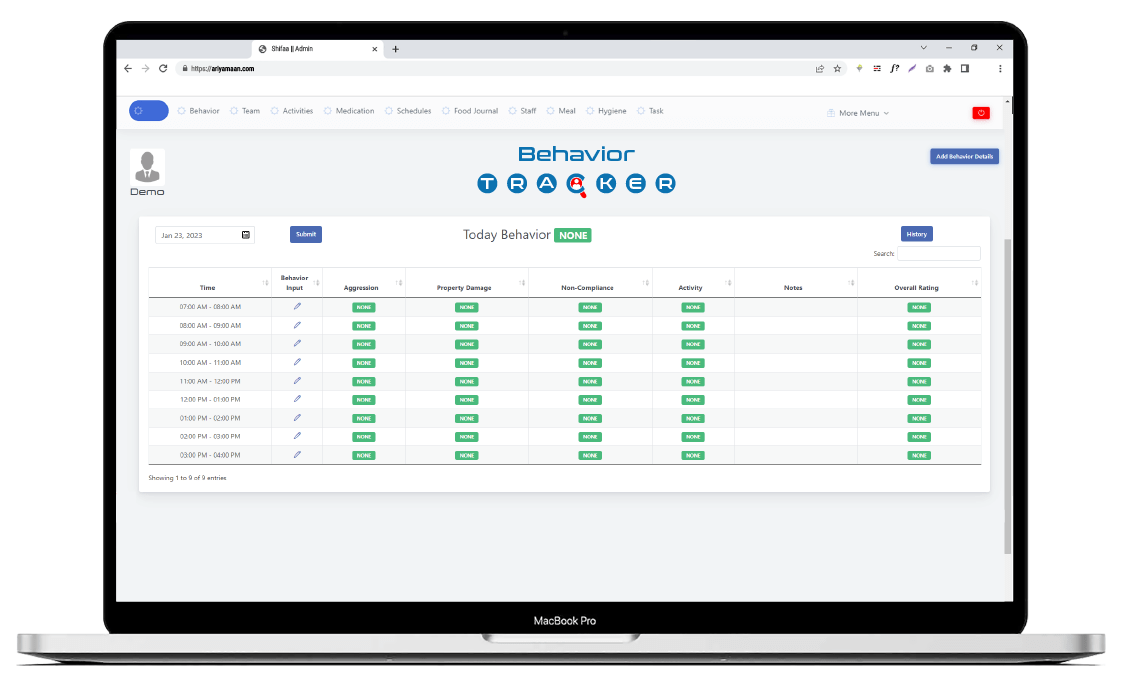The width and height of the screenshot is (1122, 687).
Task: Click the red power logout icon
Action: (980, 113)
